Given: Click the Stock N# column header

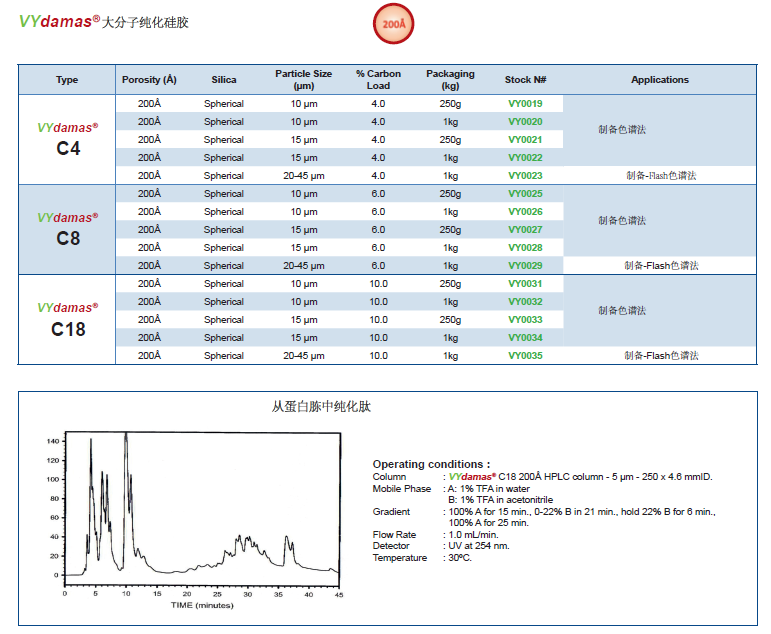Looking at the screenshot, I should click(x=525, y=80).
